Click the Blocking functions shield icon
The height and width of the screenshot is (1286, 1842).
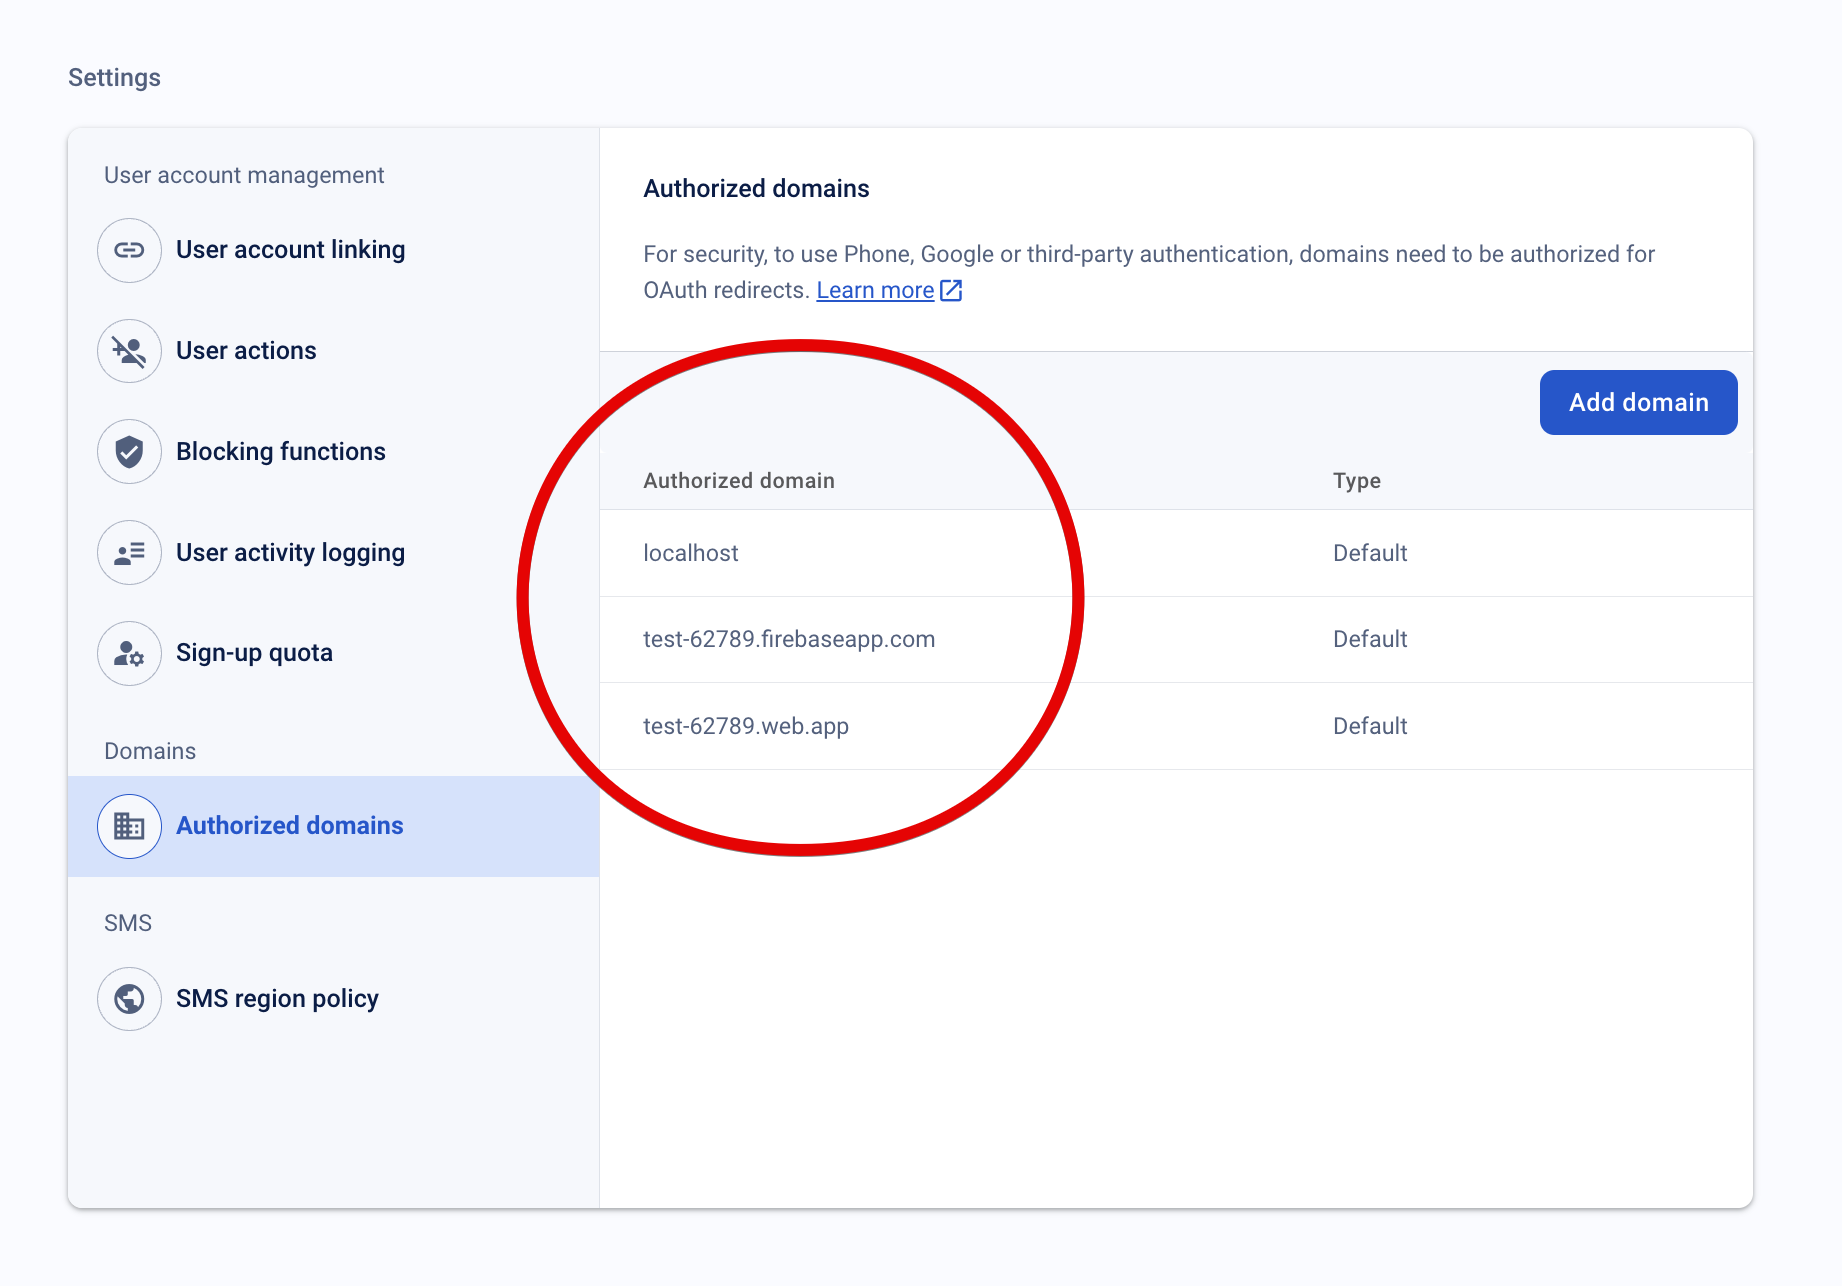pos(129,452)
